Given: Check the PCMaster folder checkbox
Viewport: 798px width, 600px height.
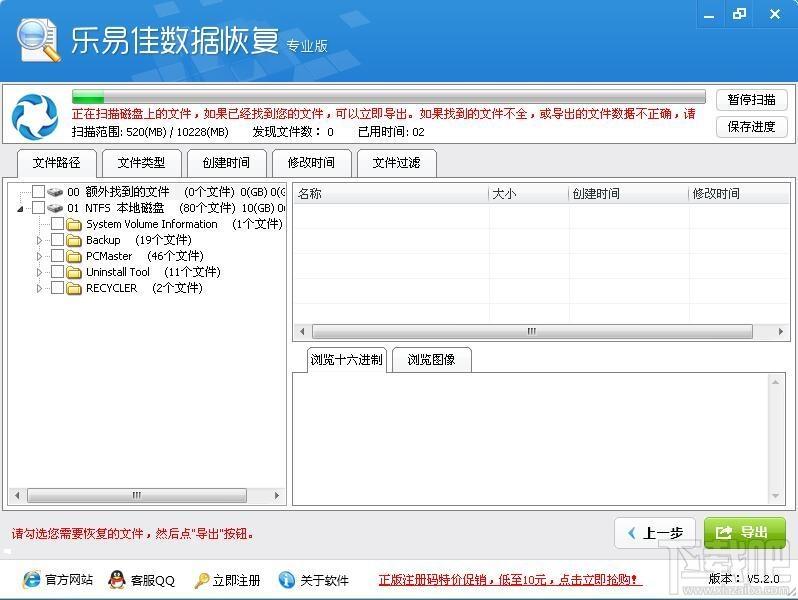Looking at the screenshot, I should (57, 256).
